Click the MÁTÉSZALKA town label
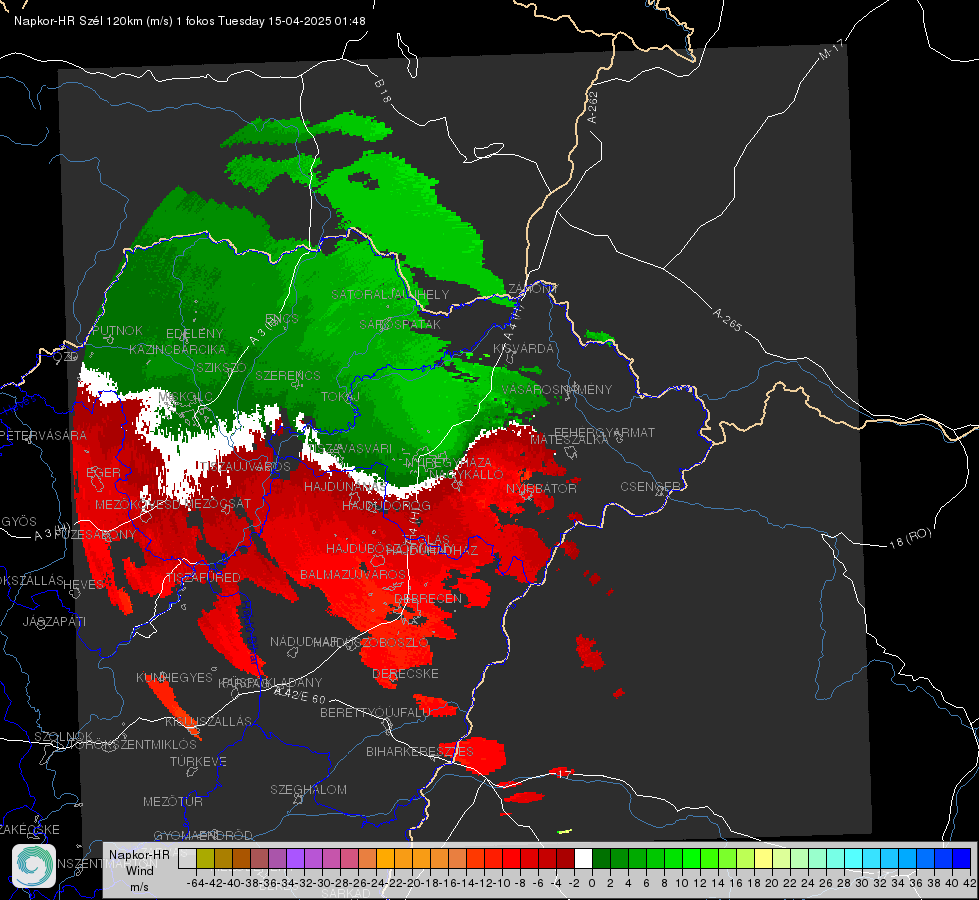Image resolution: width=979 pixels, height=900 pixels. tap(569, 440)
